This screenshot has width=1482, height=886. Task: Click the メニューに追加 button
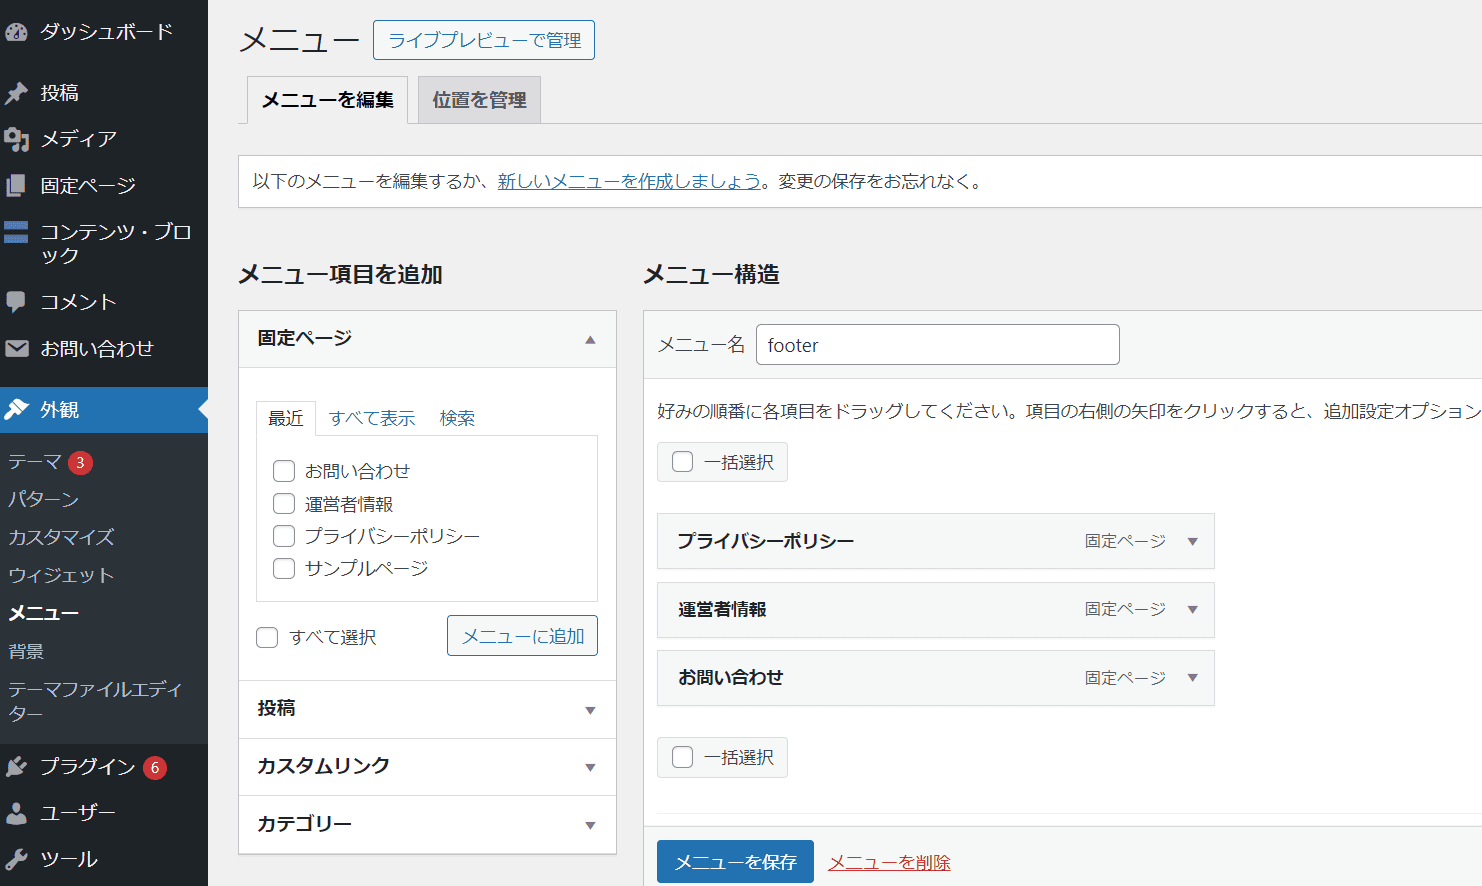point(522,636)
